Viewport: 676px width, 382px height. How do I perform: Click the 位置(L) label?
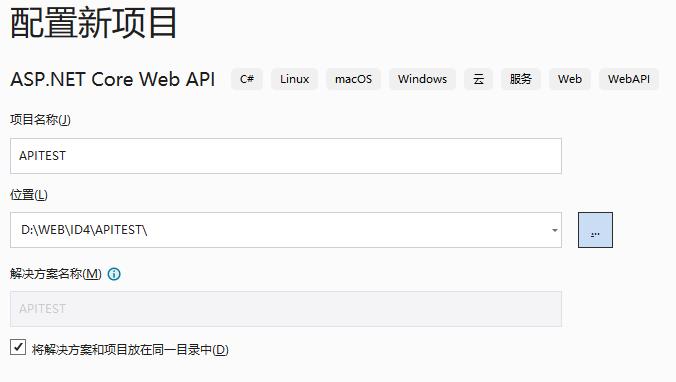[x=29, y=195]
